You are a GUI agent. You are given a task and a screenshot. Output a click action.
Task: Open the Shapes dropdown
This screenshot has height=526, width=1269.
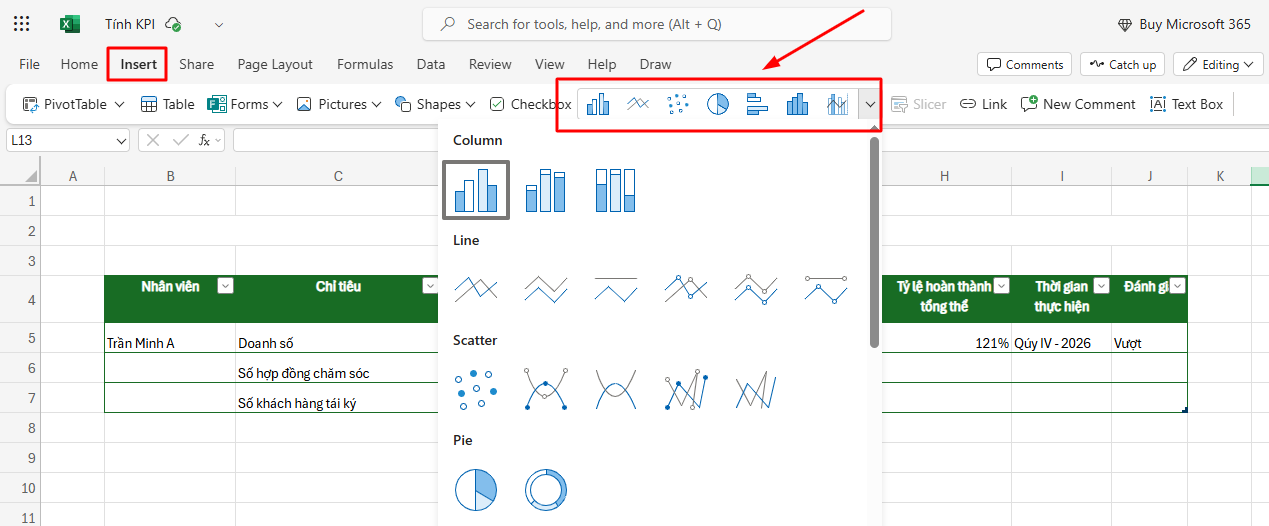[470, 104]
